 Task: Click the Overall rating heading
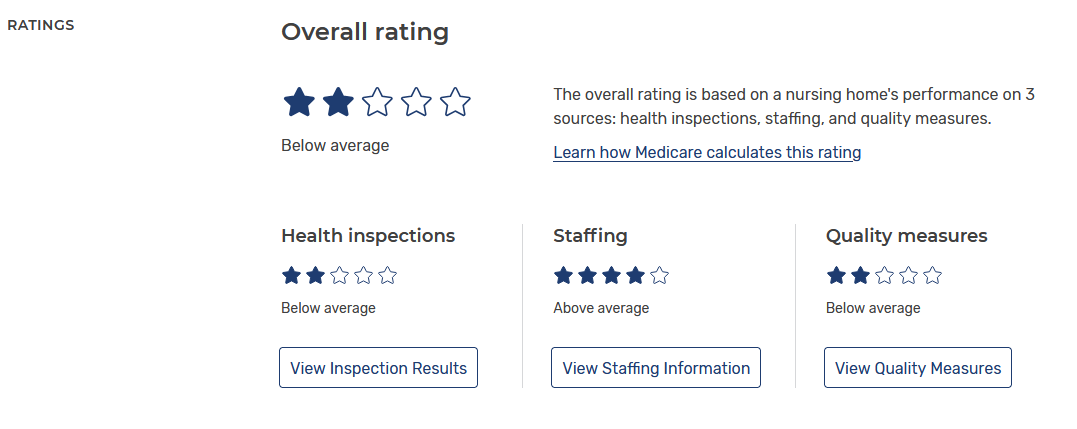point(365,32)
